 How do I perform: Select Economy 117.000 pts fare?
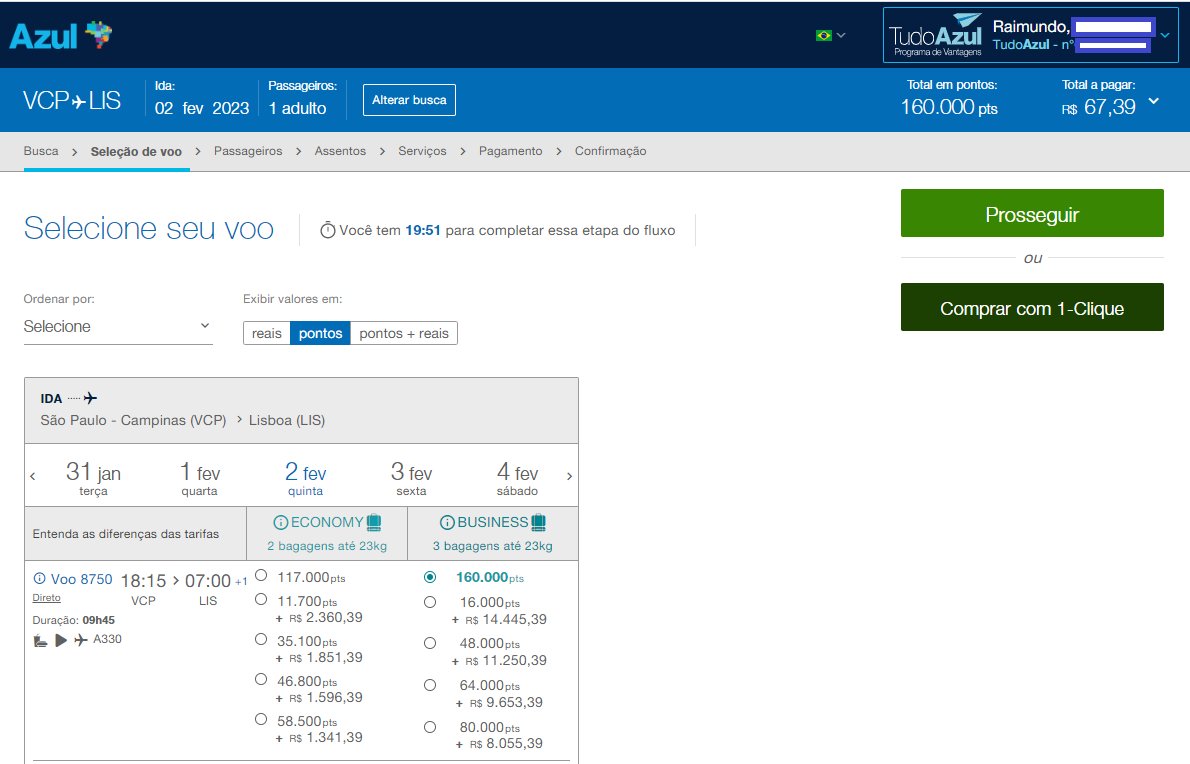[x=261, y=575]
